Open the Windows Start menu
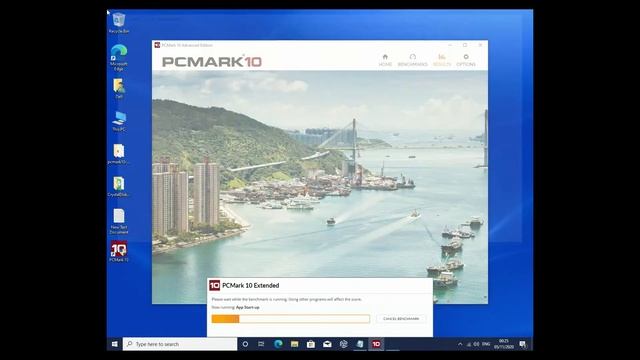 [x=115, y=344]
